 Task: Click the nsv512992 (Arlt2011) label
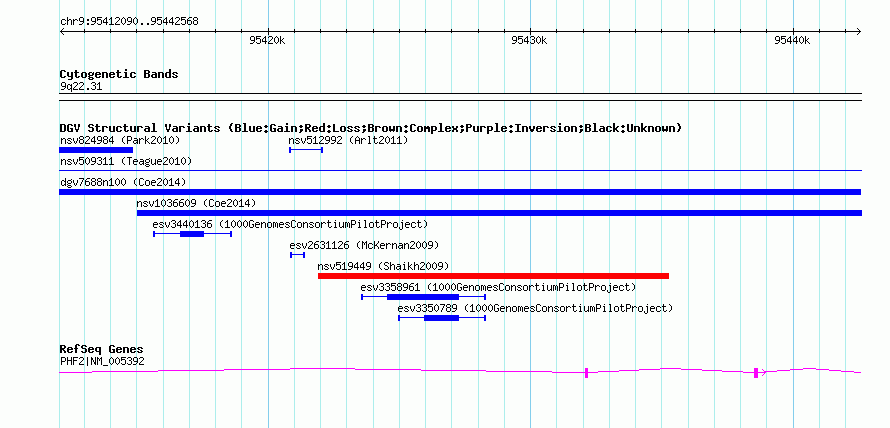click(348, 140)
